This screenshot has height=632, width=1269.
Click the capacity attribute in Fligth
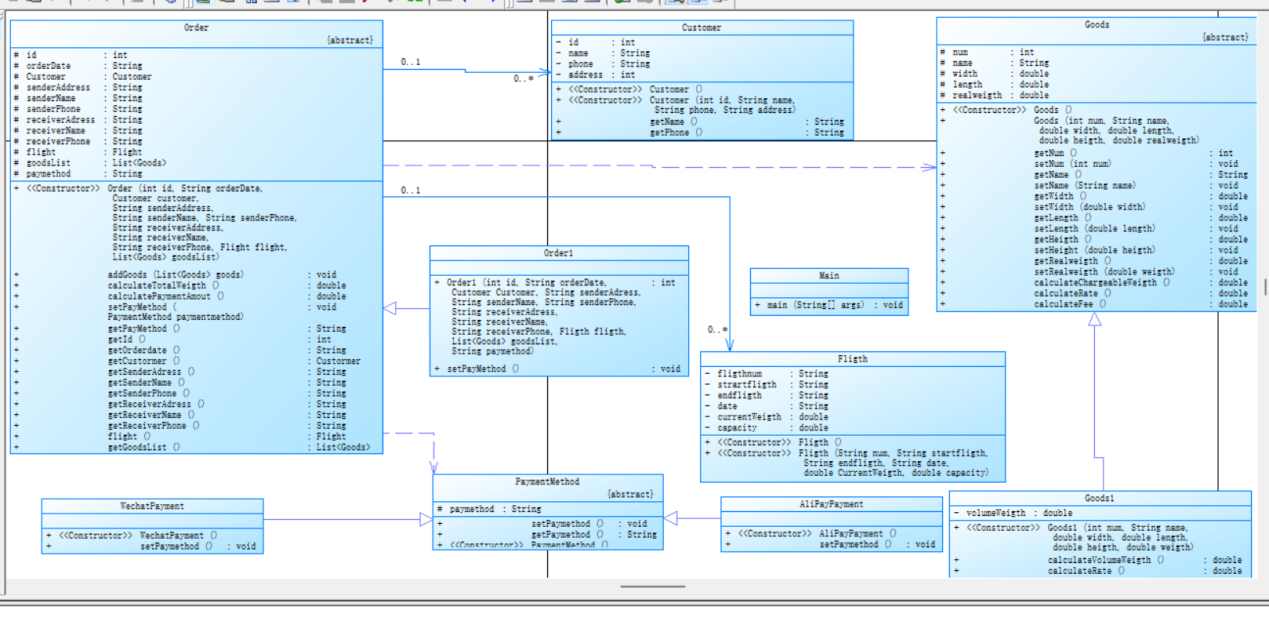click(x=766, y=428)
